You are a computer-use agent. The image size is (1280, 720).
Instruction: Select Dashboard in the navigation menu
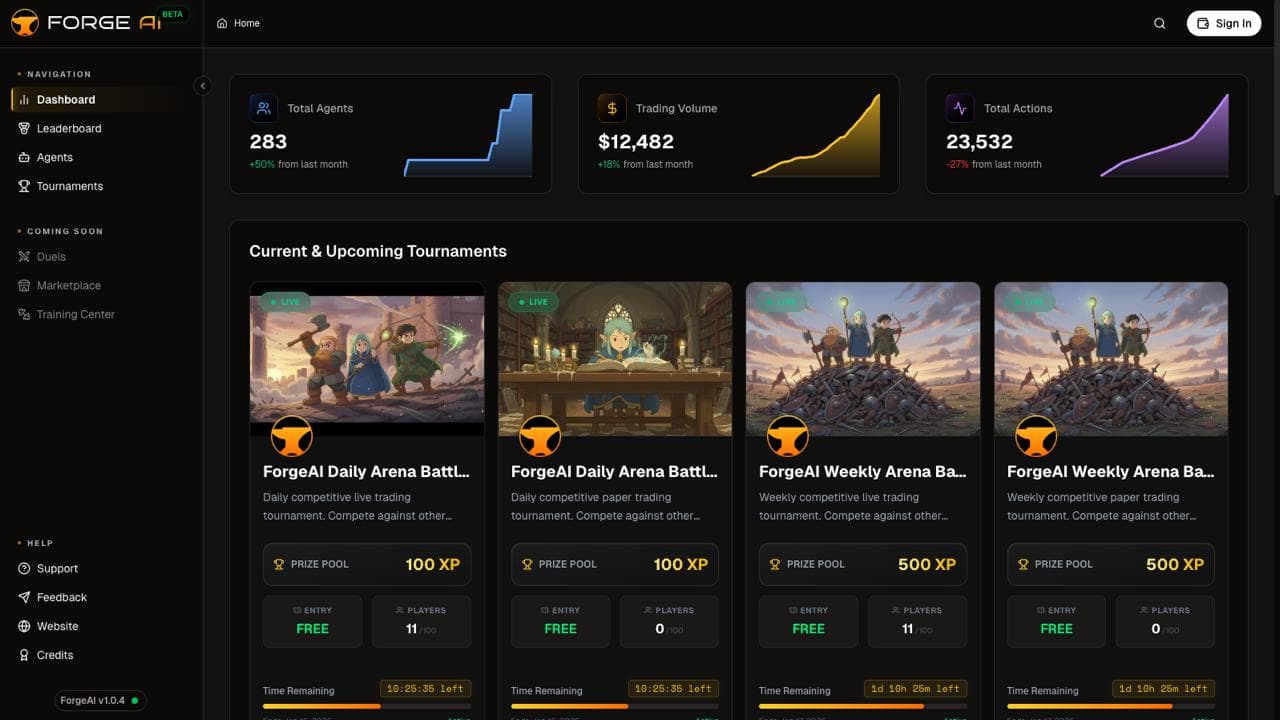[66, 99]
